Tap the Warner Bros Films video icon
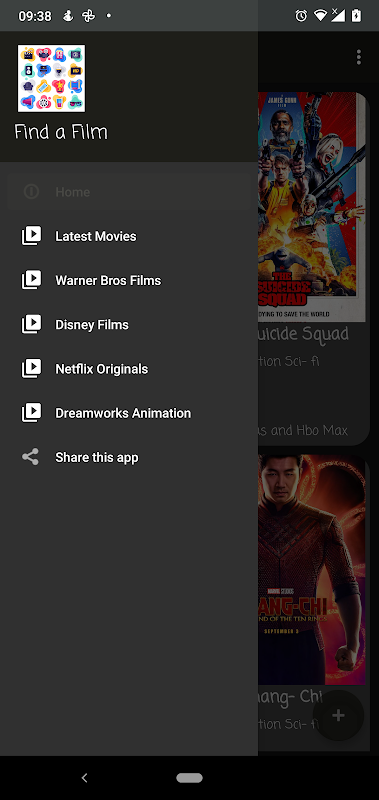Viewport: 379px width, 800px height. (x=31, y=280)
